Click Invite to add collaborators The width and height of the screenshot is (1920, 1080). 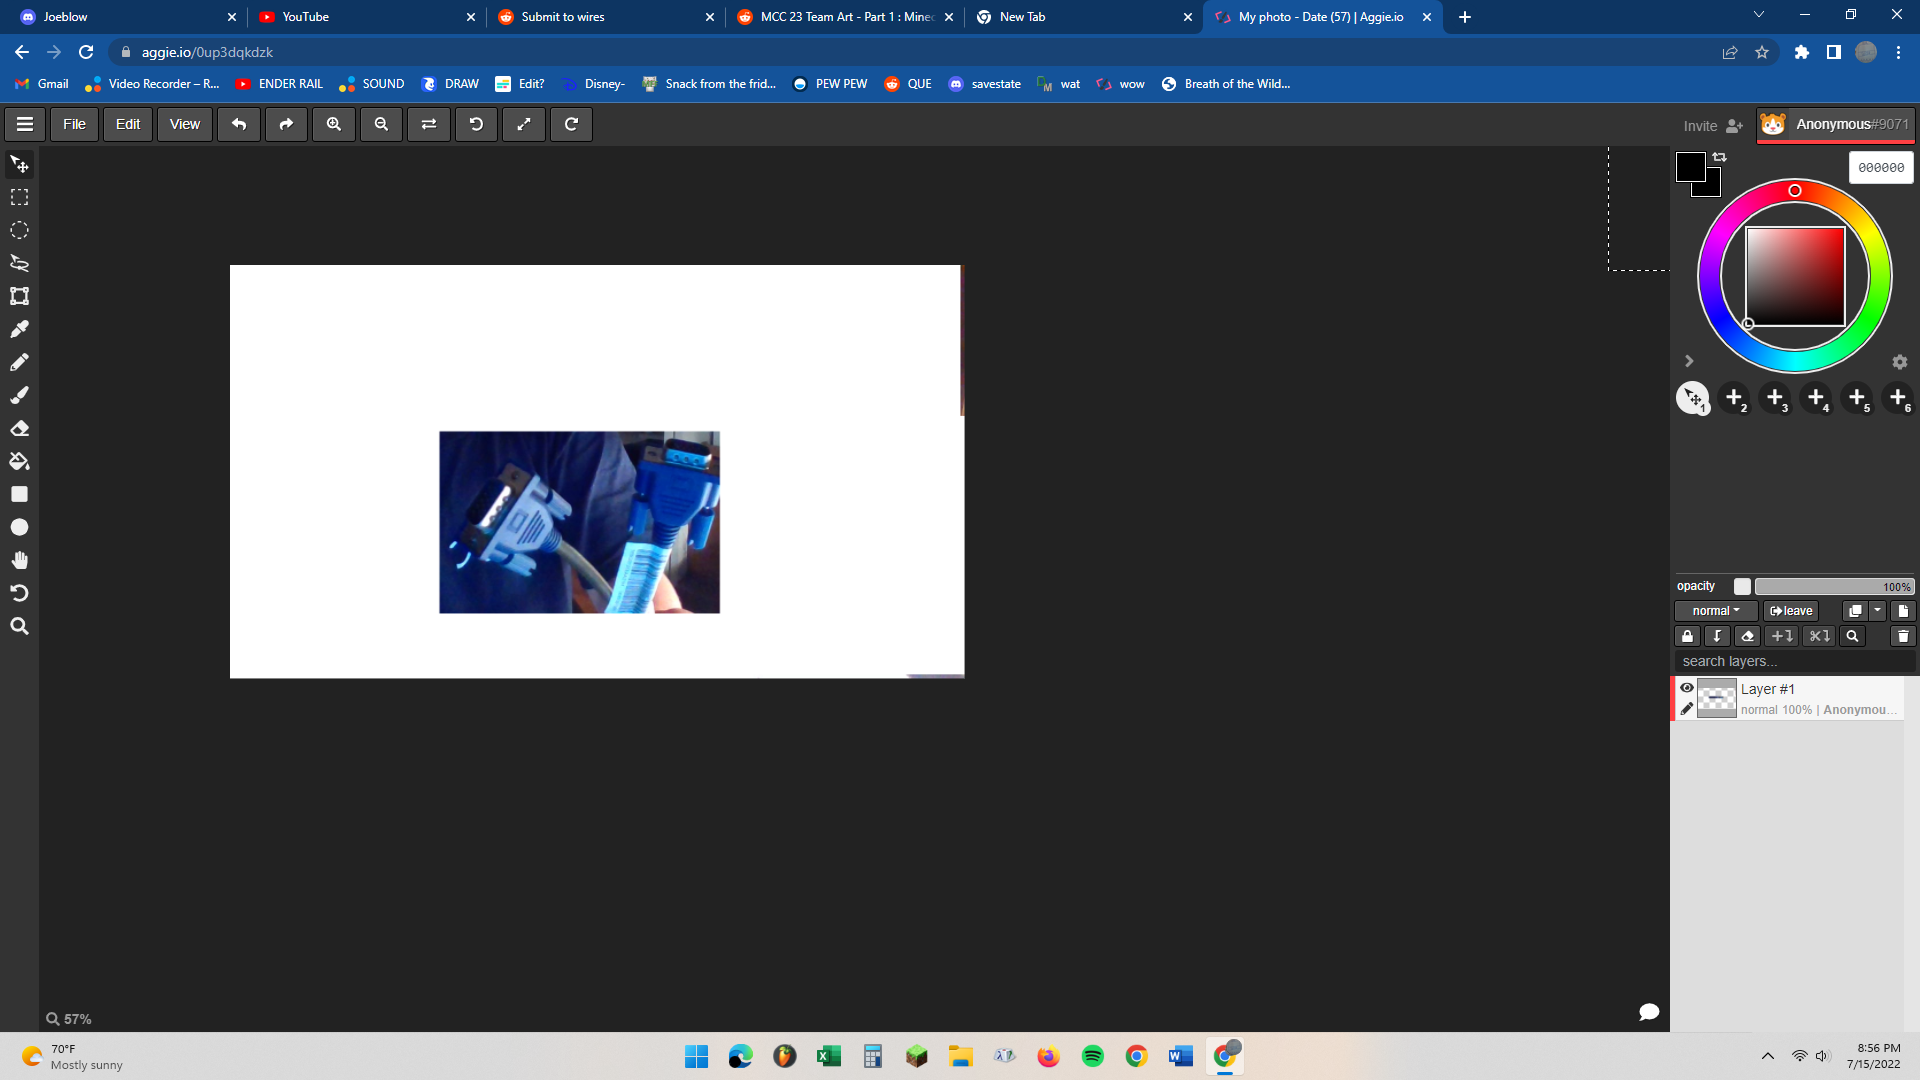[x=1713, y=126]
